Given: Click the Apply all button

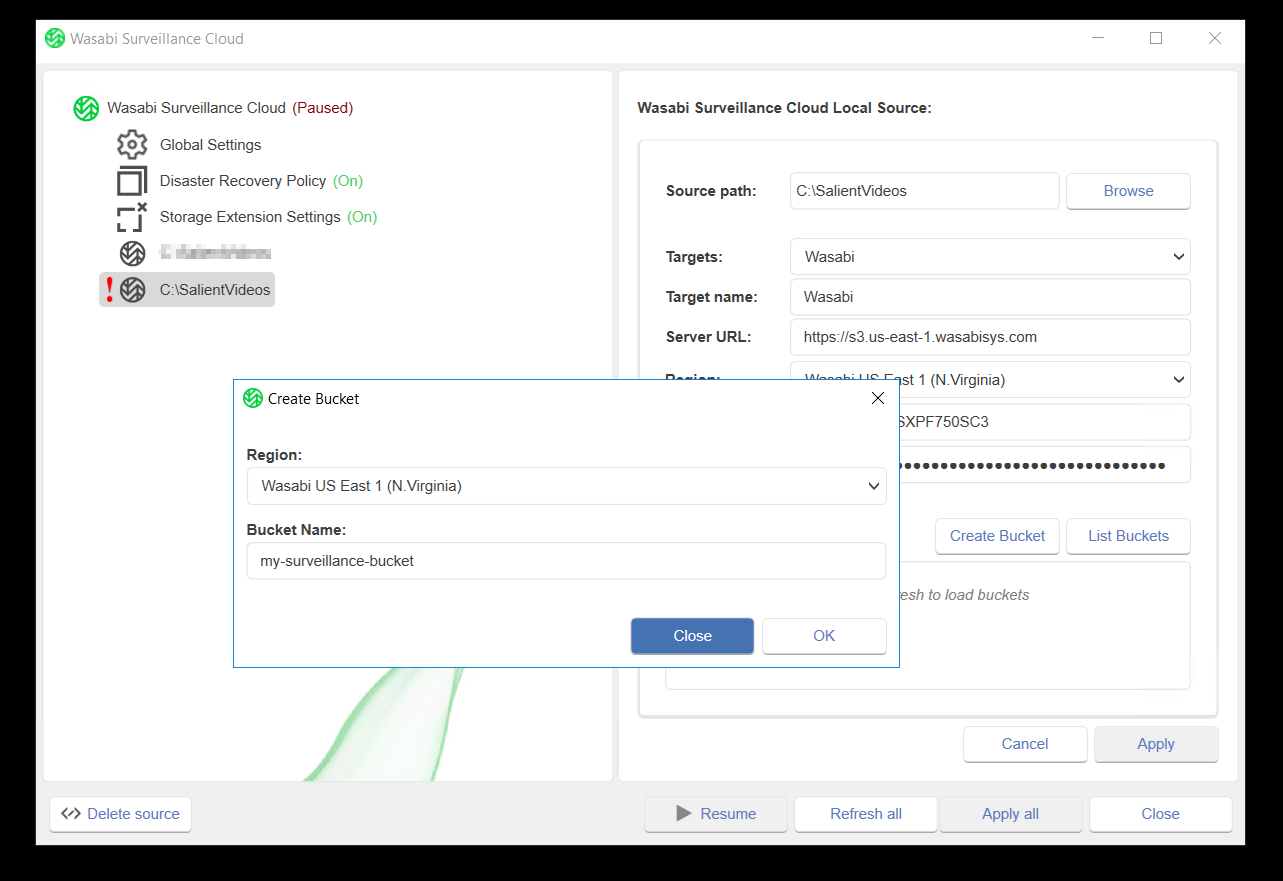Looking at the screenshot, I should pyautogui.click(x=1011, y=814).
